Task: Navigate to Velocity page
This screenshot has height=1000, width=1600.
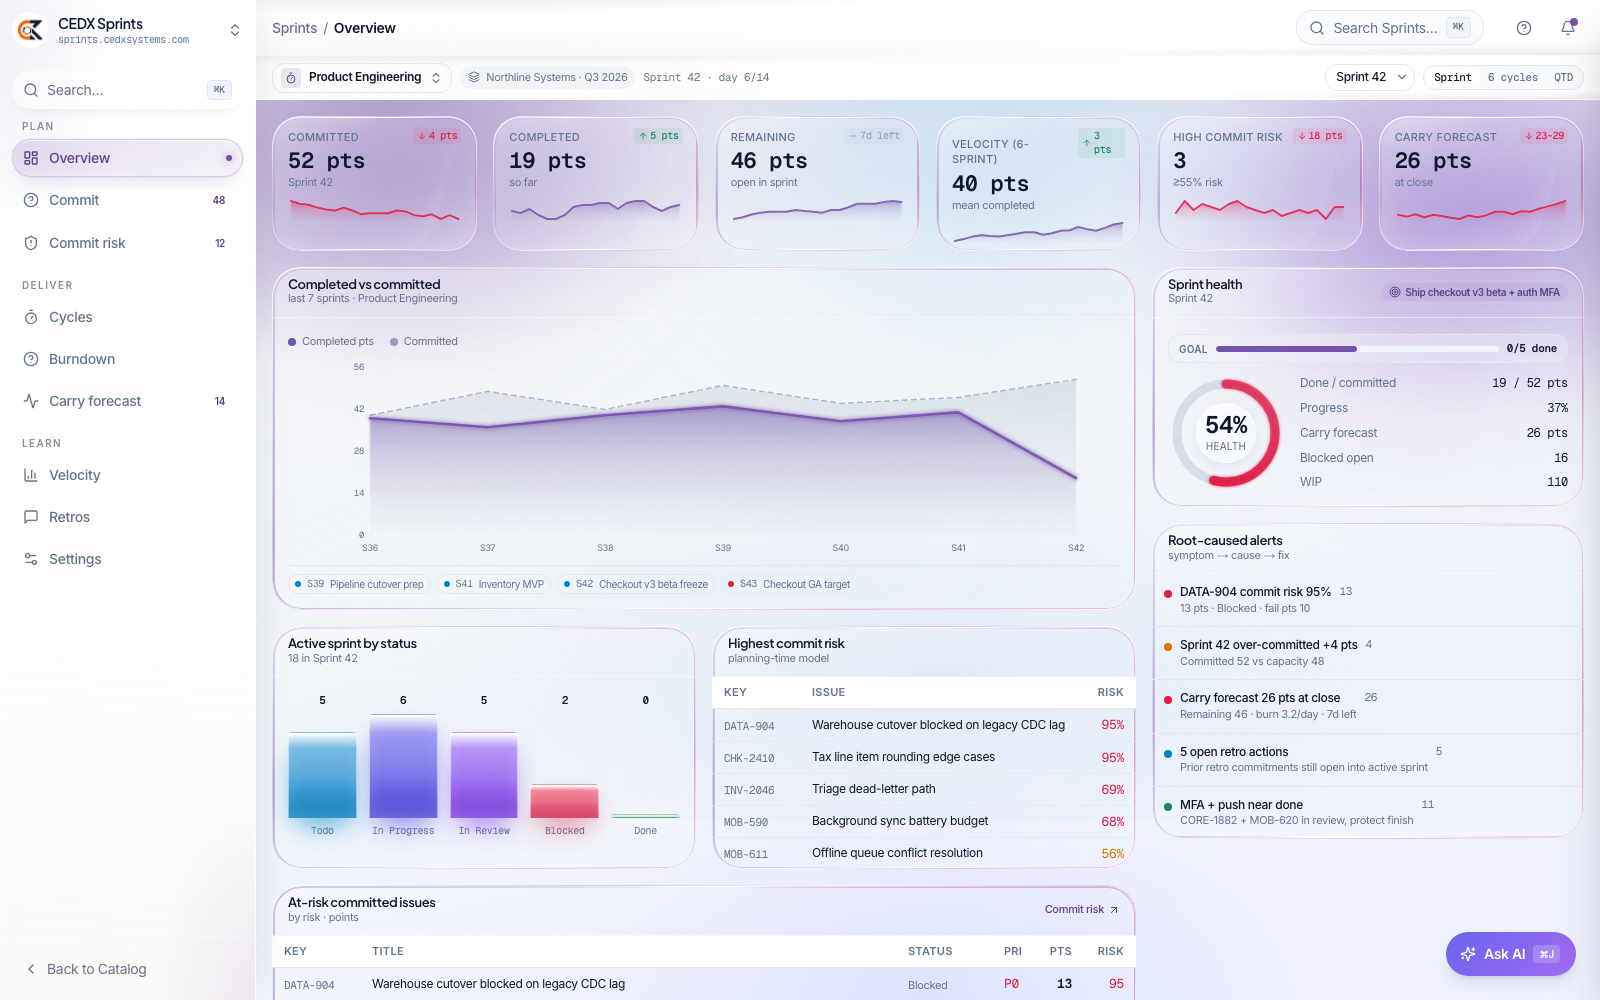Action: [127, 475]
